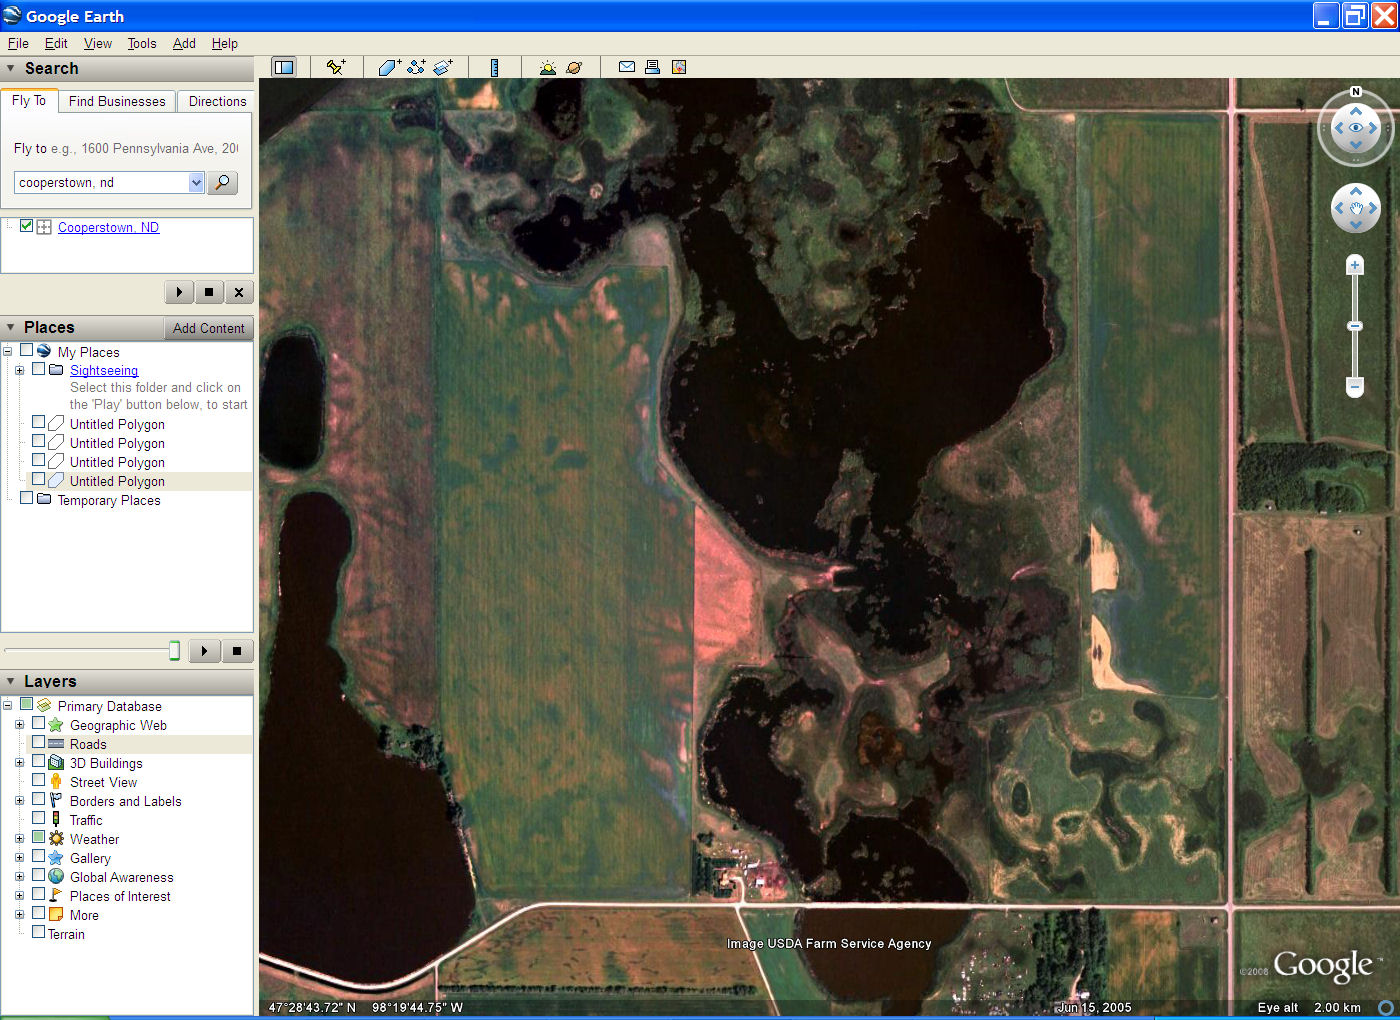Click the zoom slider handle

point(1355,326)
